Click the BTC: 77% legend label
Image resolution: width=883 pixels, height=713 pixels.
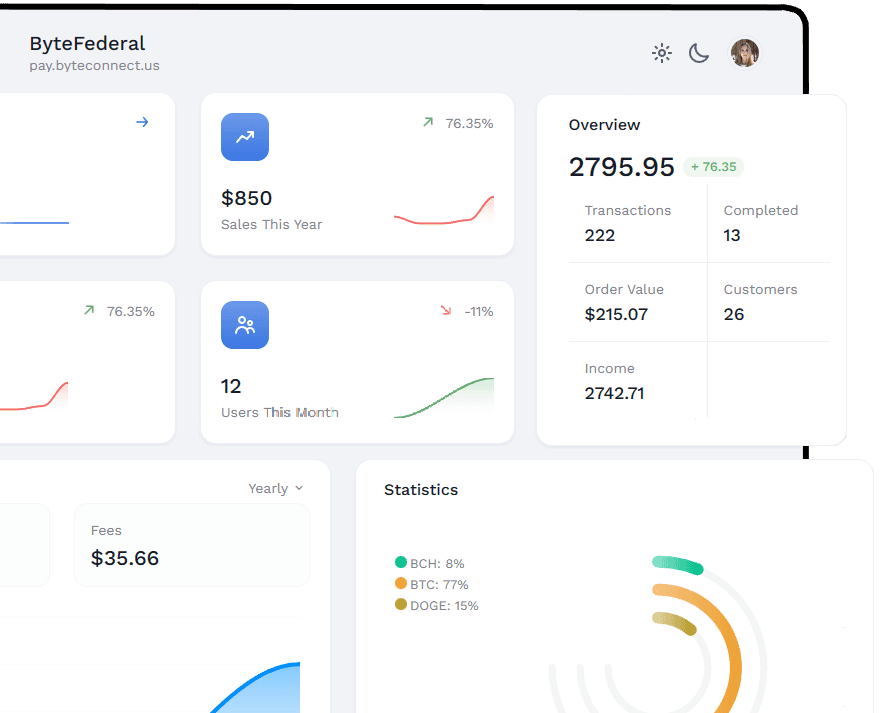(x=439, y=585)
